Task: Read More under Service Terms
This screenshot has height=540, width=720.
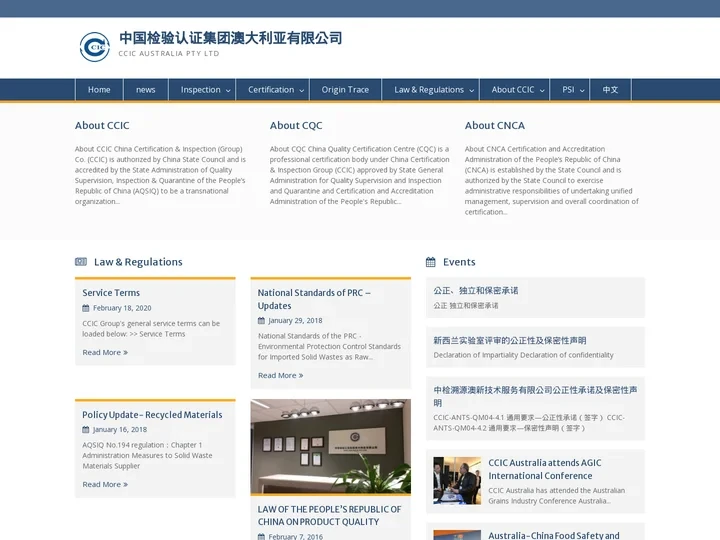Action: tap(105, 352)
